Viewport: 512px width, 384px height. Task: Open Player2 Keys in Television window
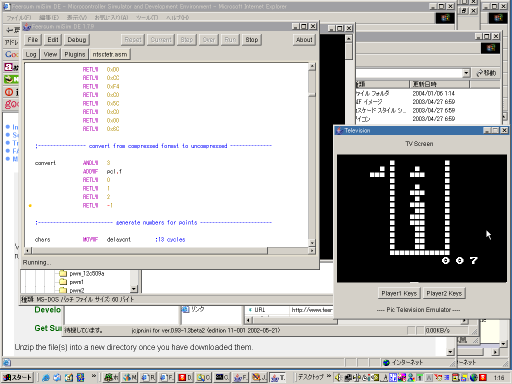click(444, 293)
